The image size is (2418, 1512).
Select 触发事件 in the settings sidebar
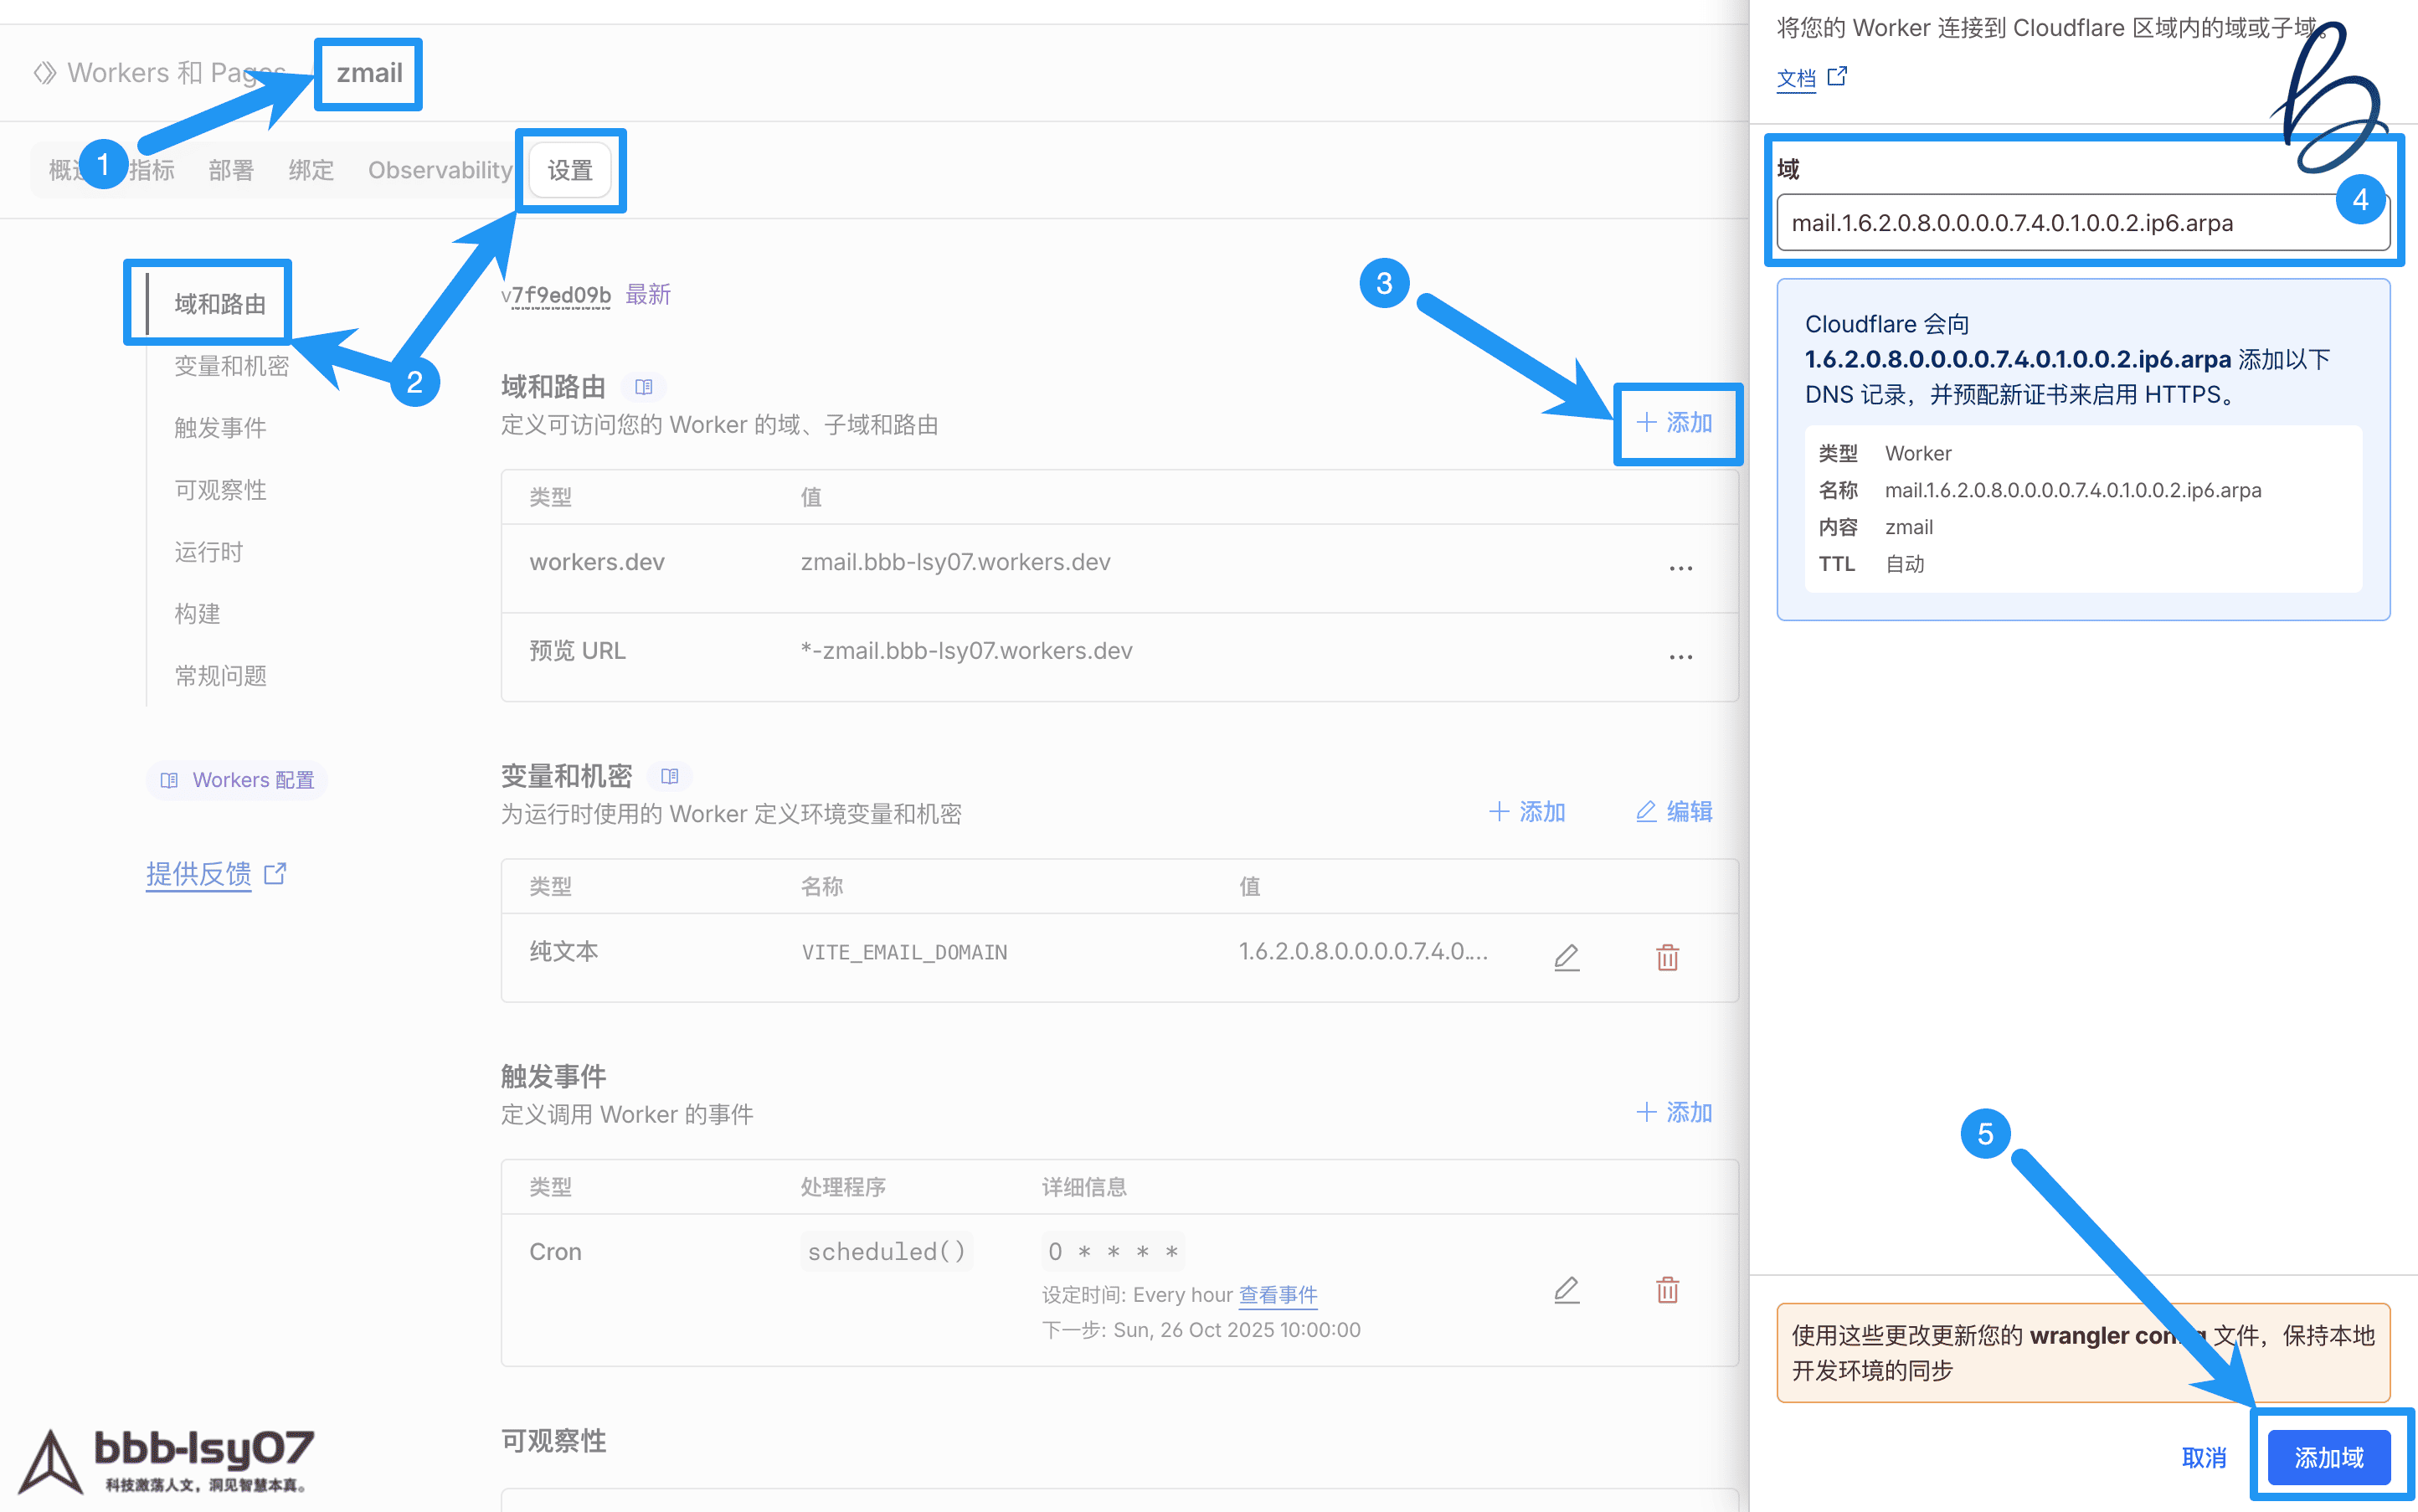pos(220,428)
